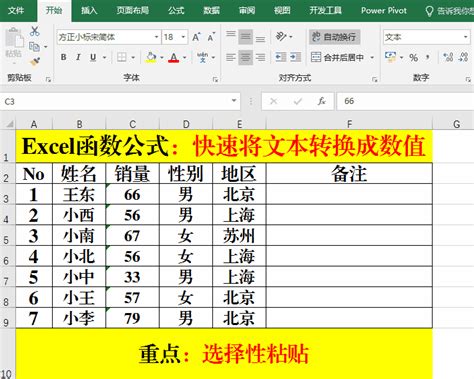
Task: Click the Cut scissors icon
Action: tap(34, 32)
